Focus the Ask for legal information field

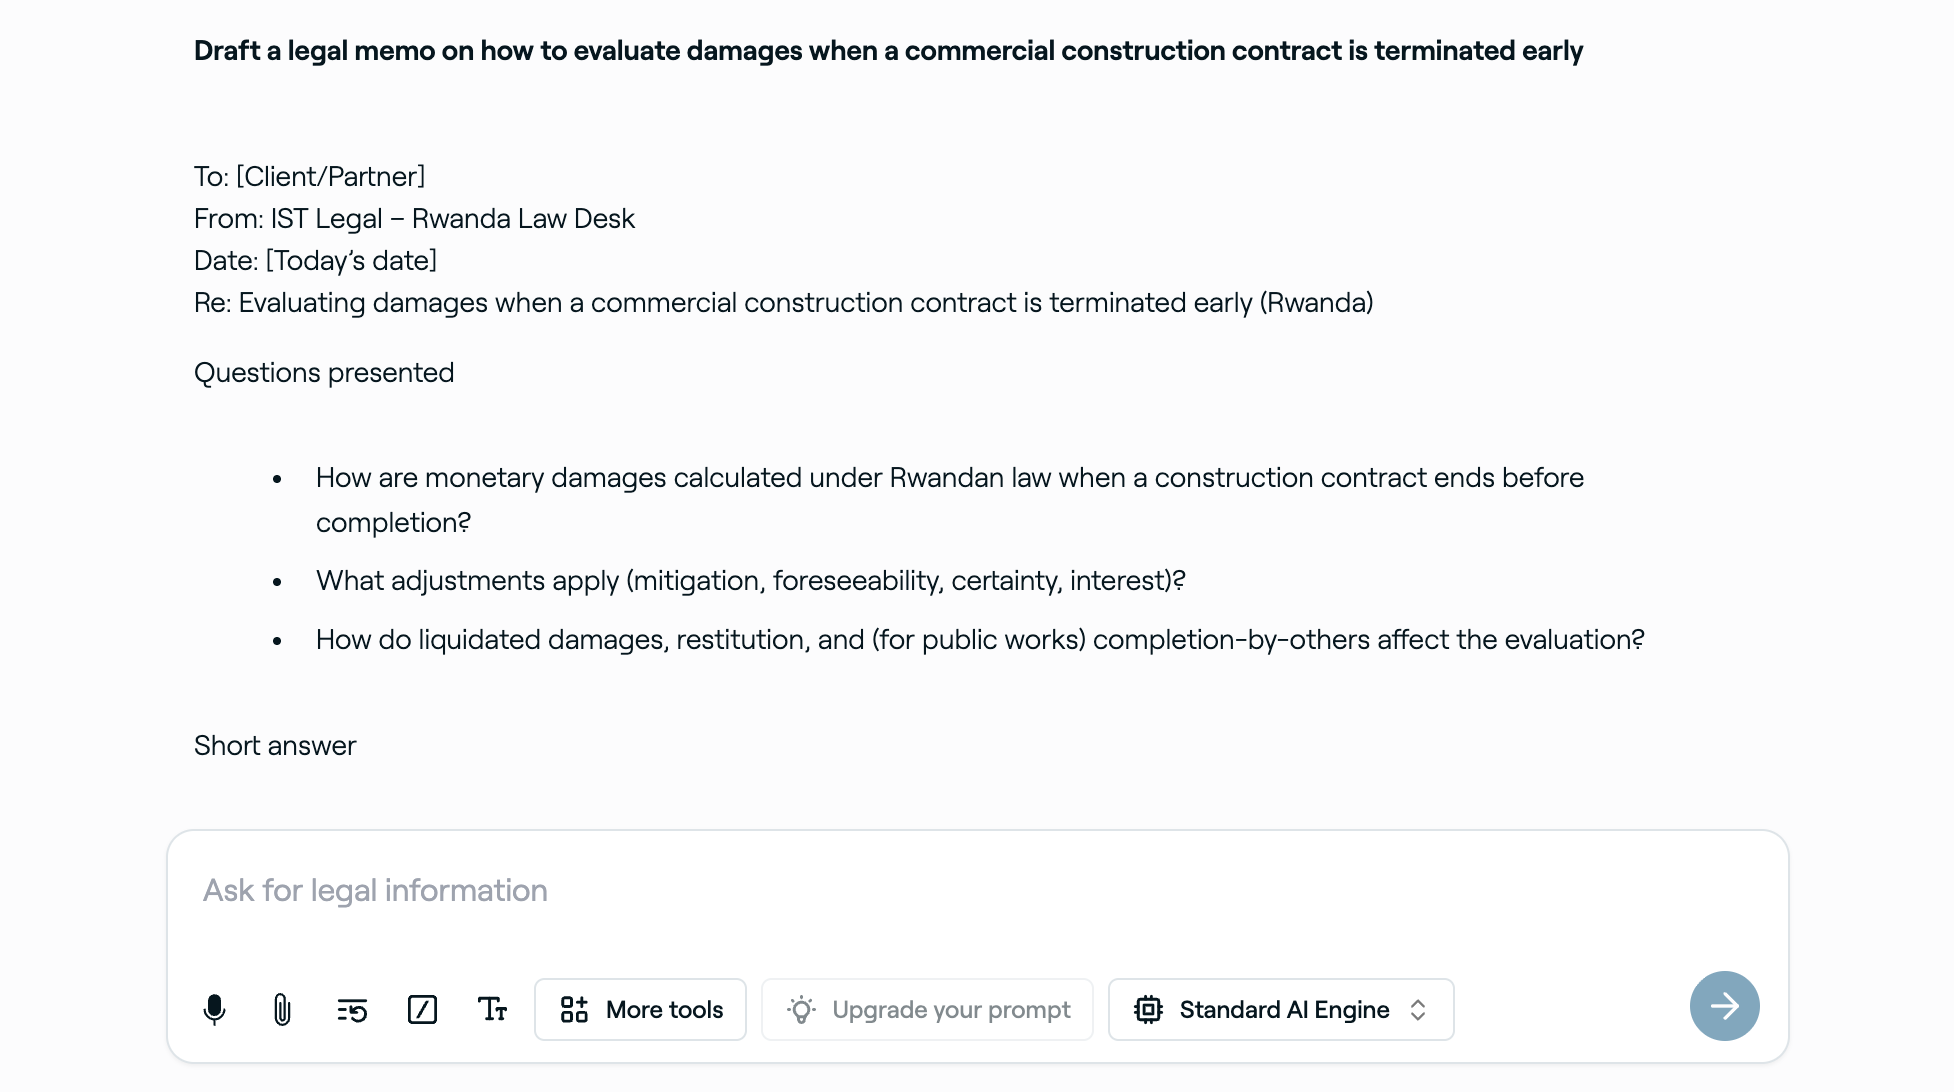(x=900, y=890)
